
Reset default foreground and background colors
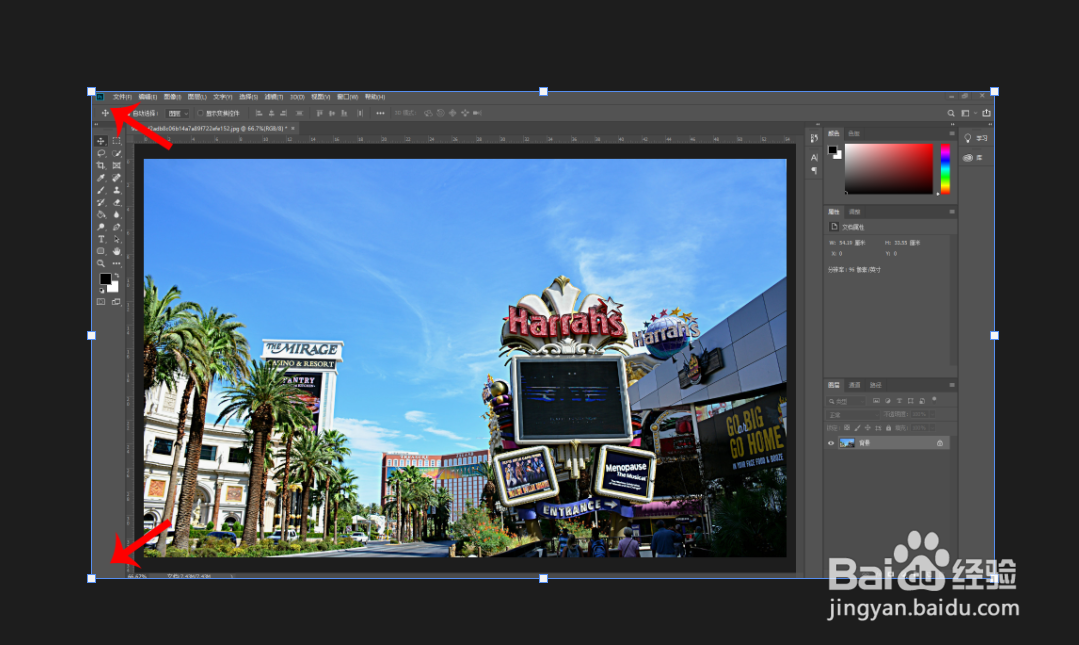(101, 290)
